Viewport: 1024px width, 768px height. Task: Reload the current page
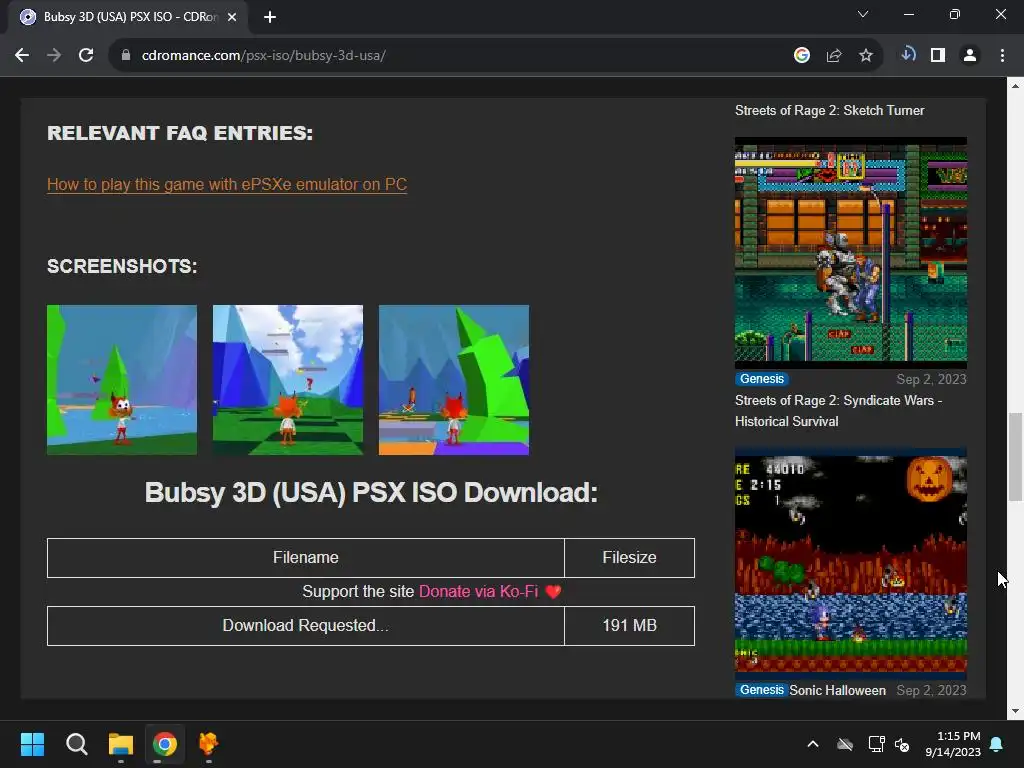point(86,56)
